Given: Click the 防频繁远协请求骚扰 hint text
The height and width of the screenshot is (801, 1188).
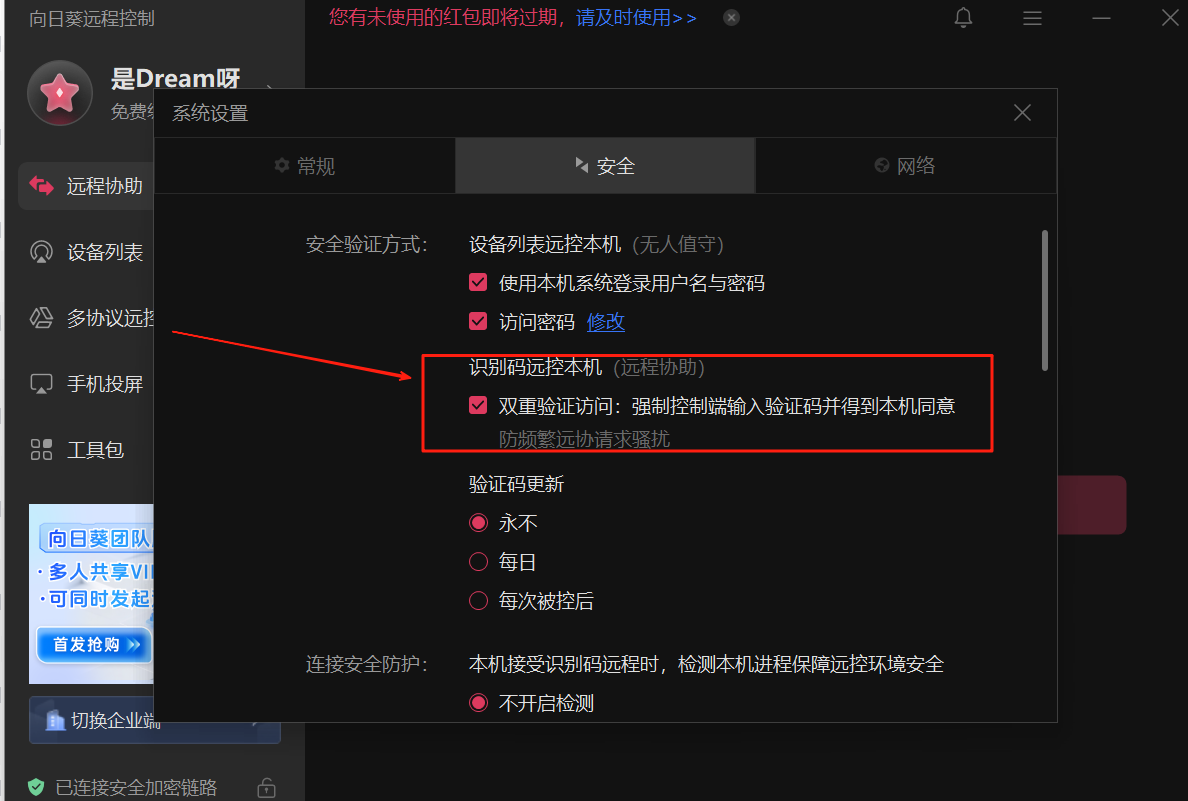Looking at the screenshot, I should click(x=584, y=440).
